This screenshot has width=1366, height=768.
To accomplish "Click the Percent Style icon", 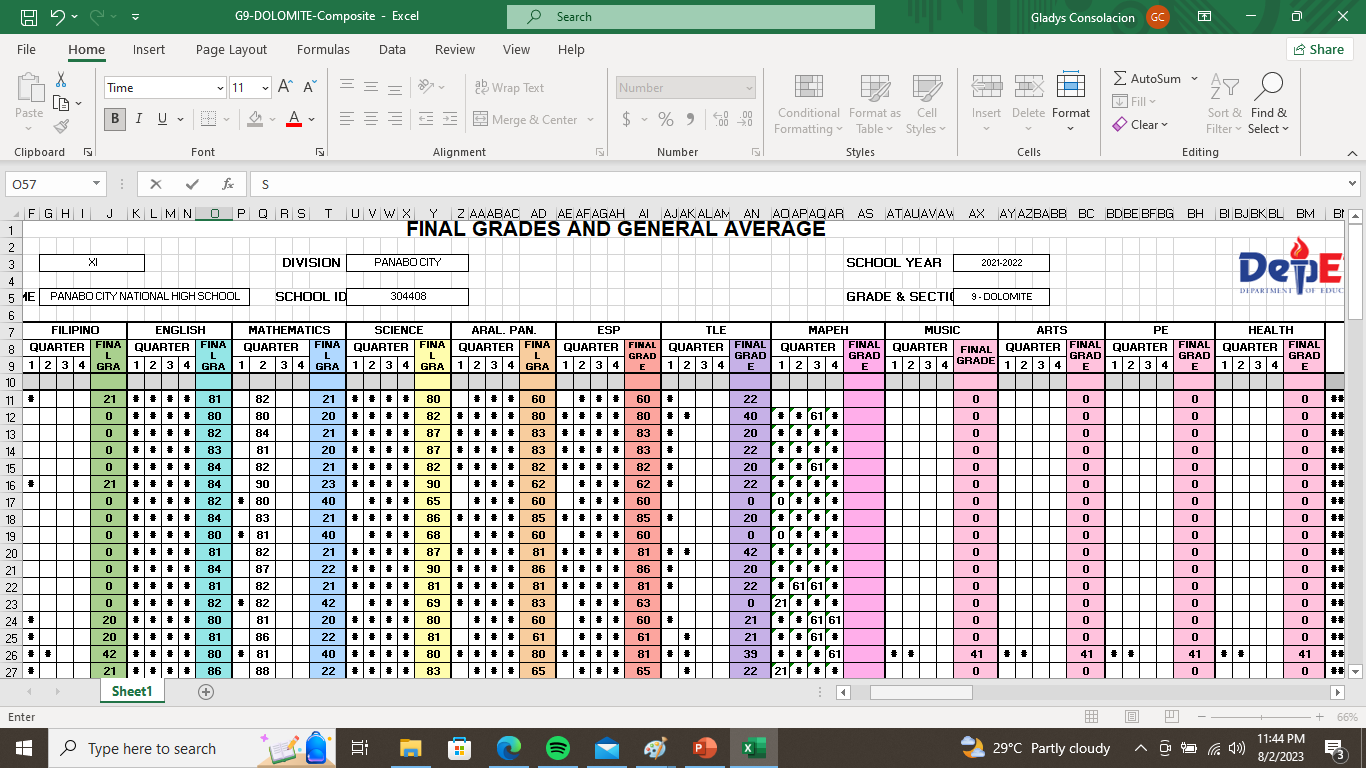I will pos(666,119).
